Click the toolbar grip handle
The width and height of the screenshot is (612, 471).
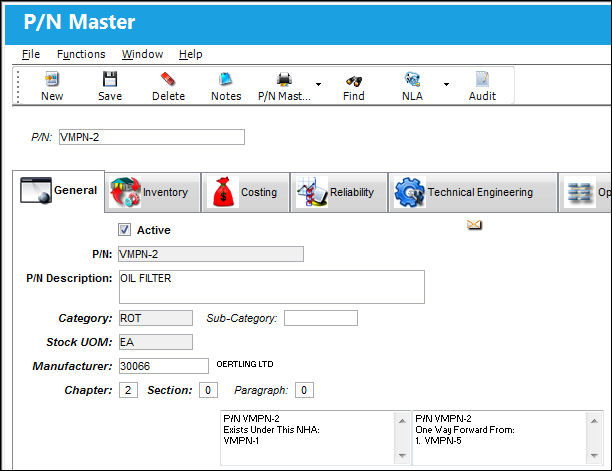point(18,86)
